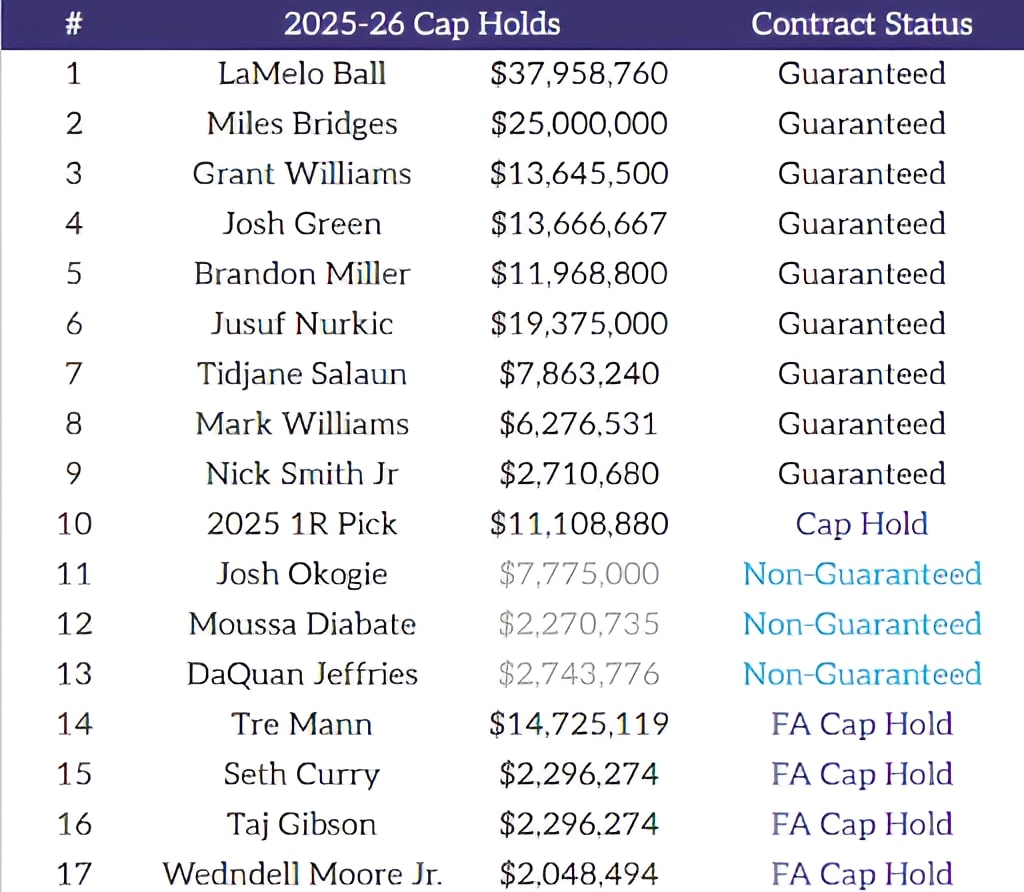1024x892 pixels.
Task: Select Miles Bridges in the table
Action: (302, 123)
